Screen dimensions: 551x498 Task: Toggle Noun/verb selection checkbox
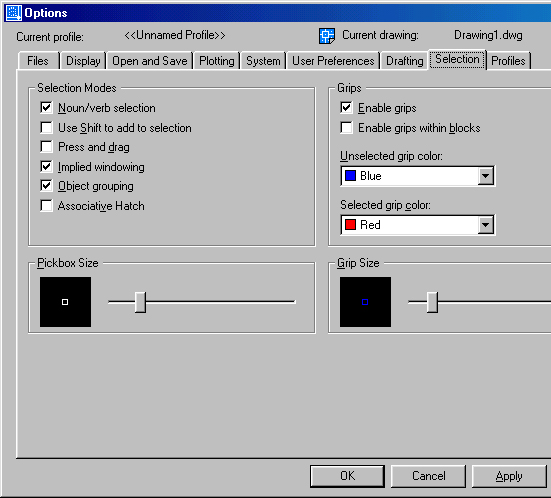click(x=46, y=108)
